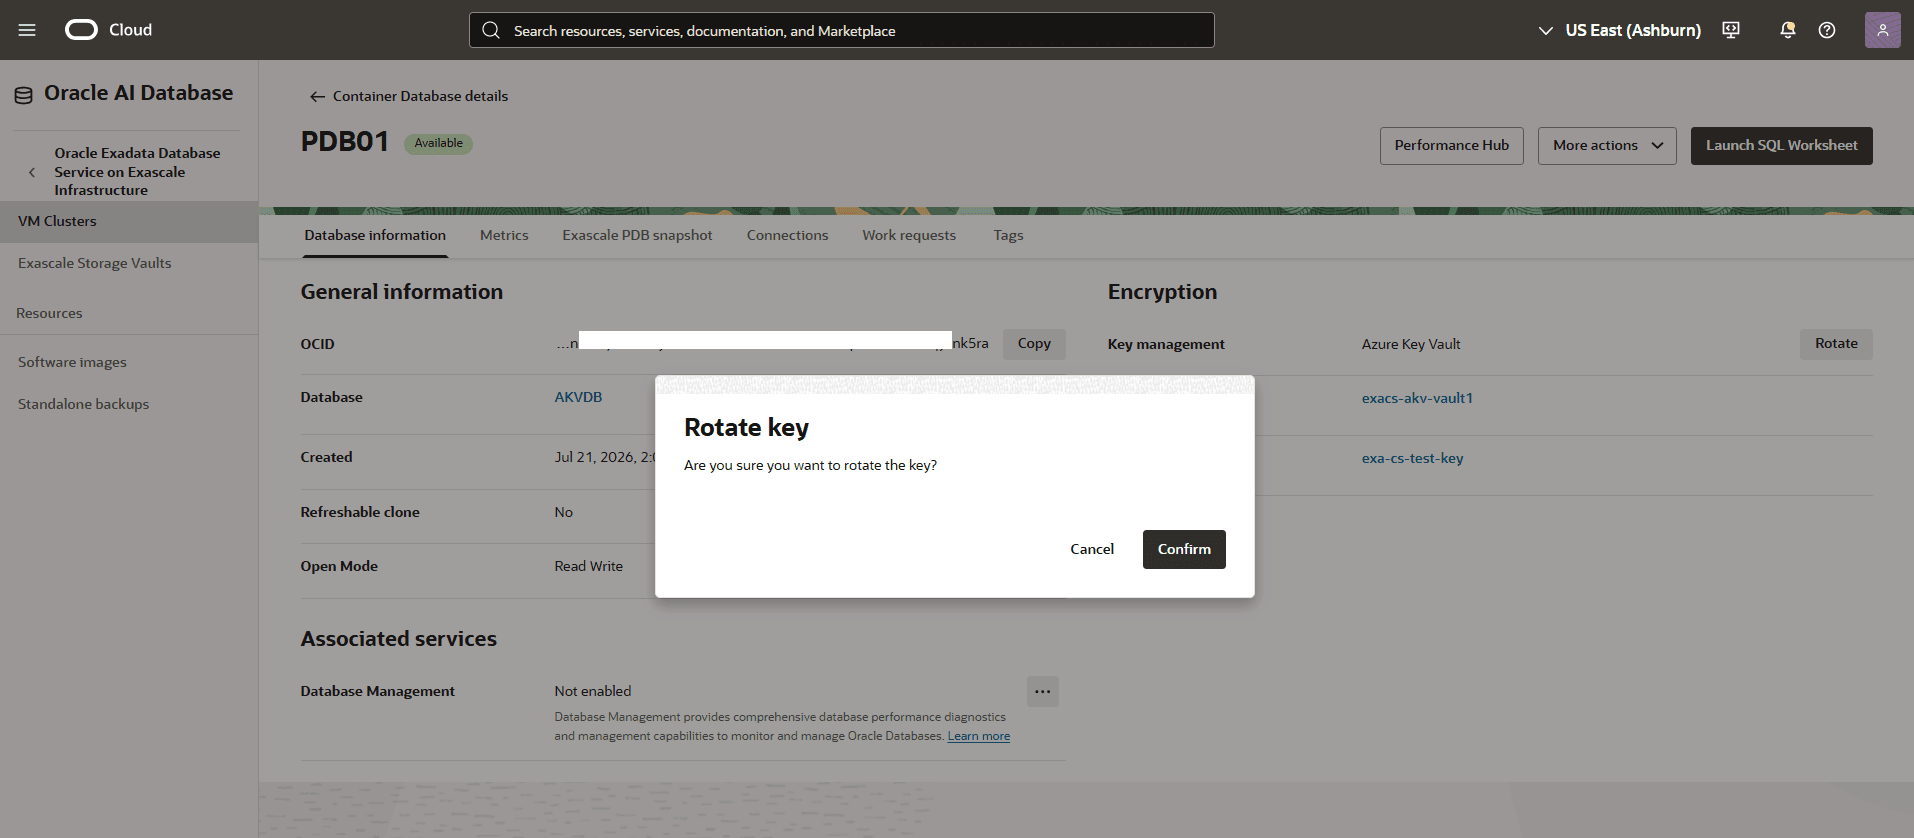The height and width of the screenshot is (838, 1914).
Task: Launch SQL Worksheet
Action: pyautogui.click(x=1781, y=146)
